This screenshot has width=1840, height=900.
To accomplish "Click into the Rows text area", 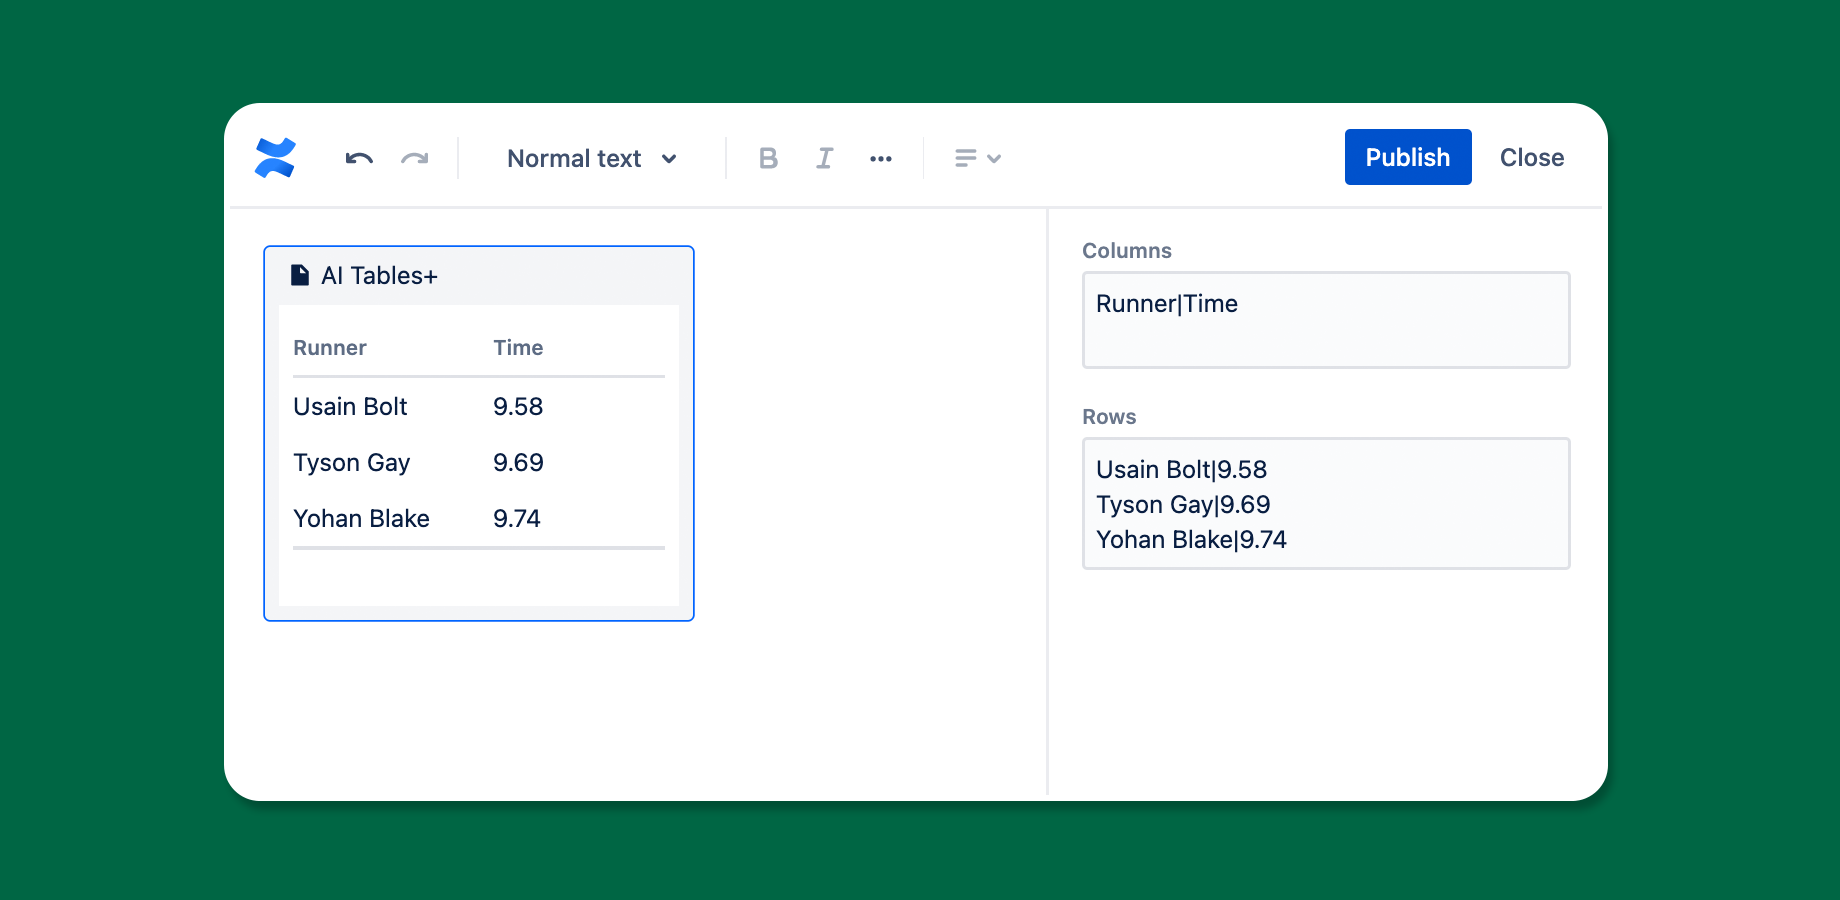I will coord(1325,503).
